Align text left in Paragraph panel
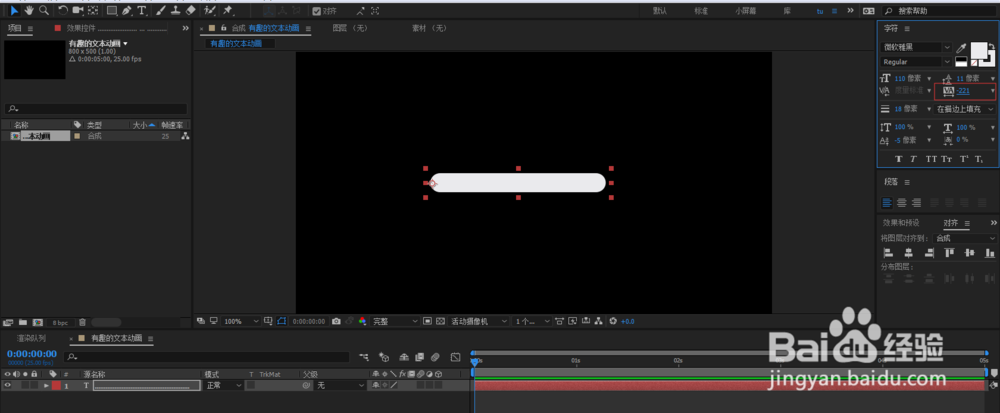1000x413 pixels. pos(887,203)
